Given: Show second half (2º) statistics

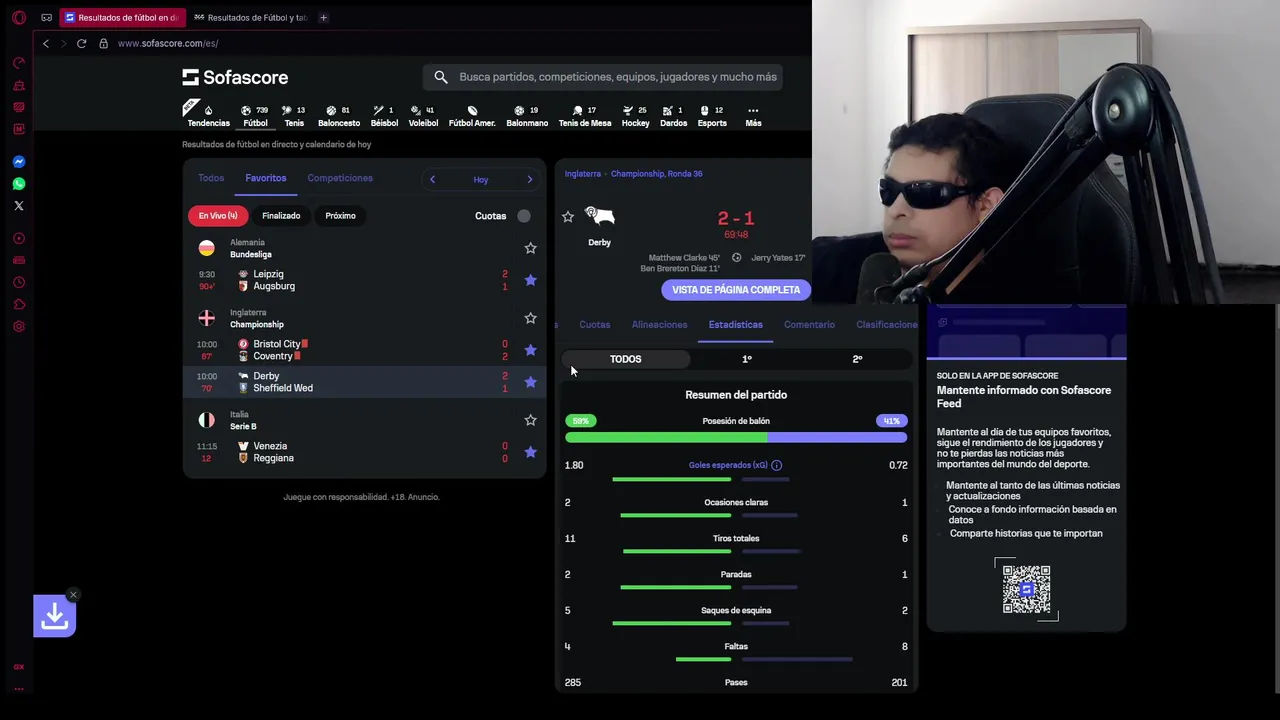Looking at the screenshot, I should point(857,359).
